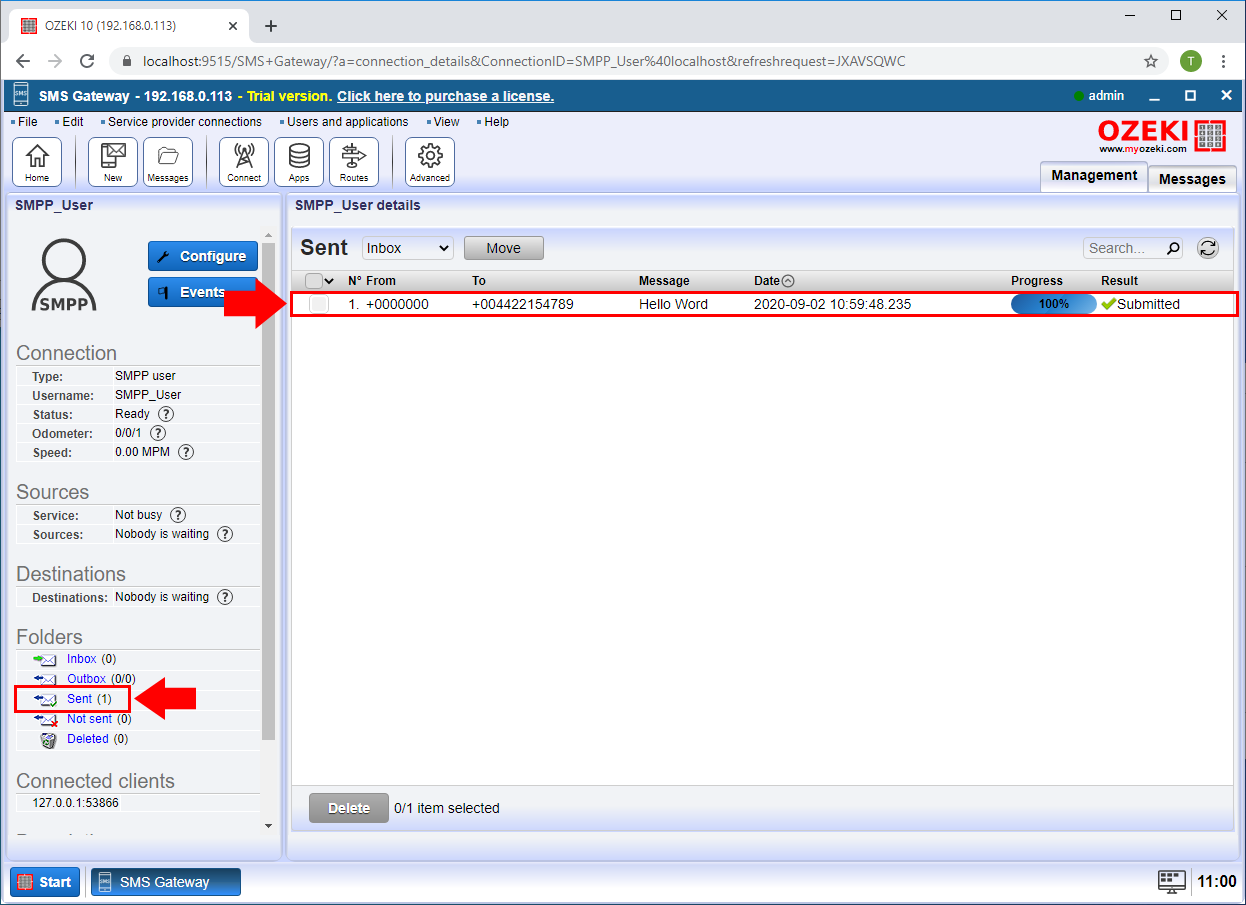Click the Configure button
1246x905 pixels.
(203, 256)
